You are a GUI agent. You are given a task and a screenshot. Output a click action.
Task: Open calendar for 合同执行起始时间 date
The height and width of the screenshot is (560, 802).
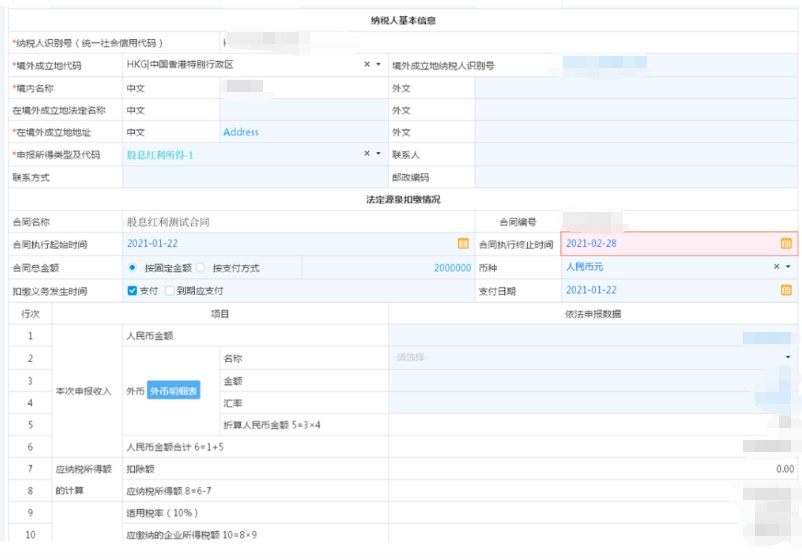pos(463,244)
